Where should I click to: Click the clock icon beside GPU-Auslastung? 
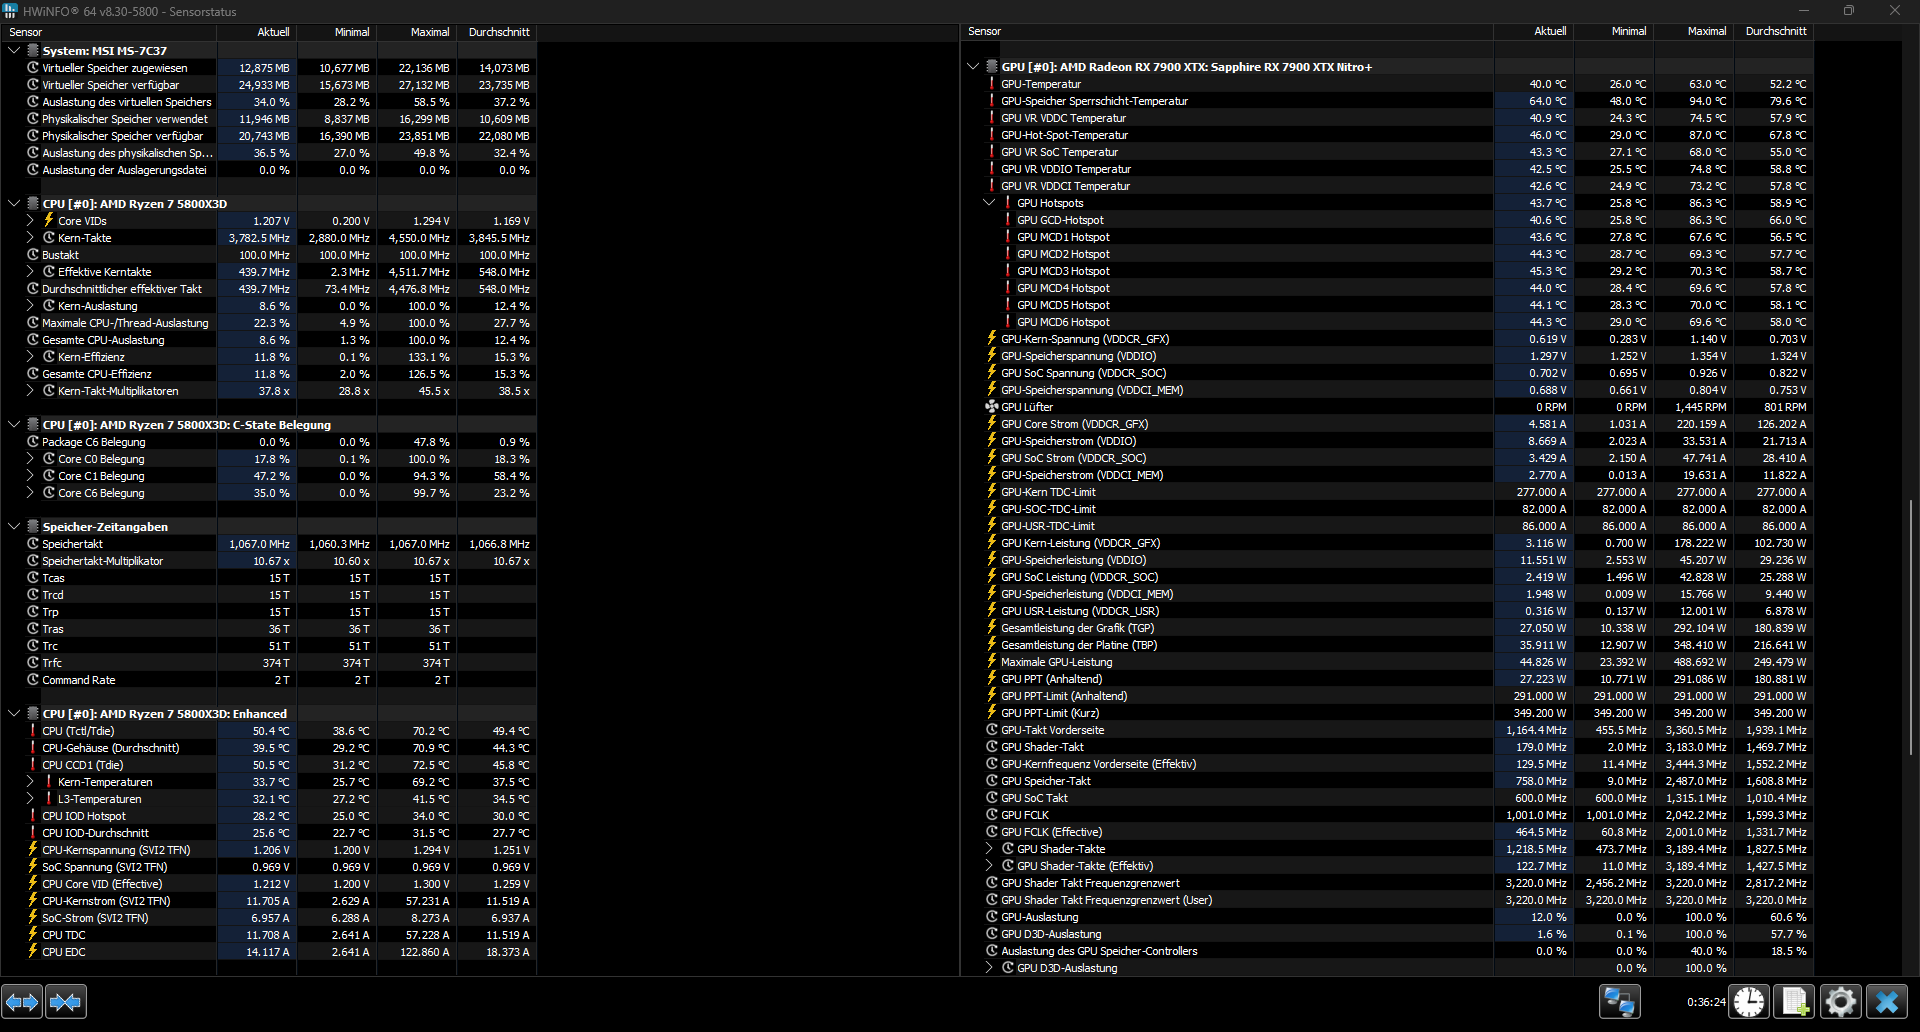click(992, 917)
